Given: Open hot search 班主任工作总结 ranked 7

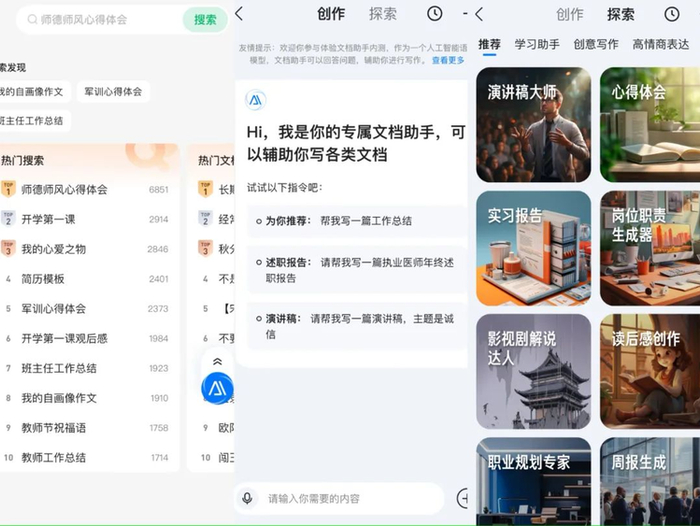Looking at the screenshot, I should click(x=85, y=368).
